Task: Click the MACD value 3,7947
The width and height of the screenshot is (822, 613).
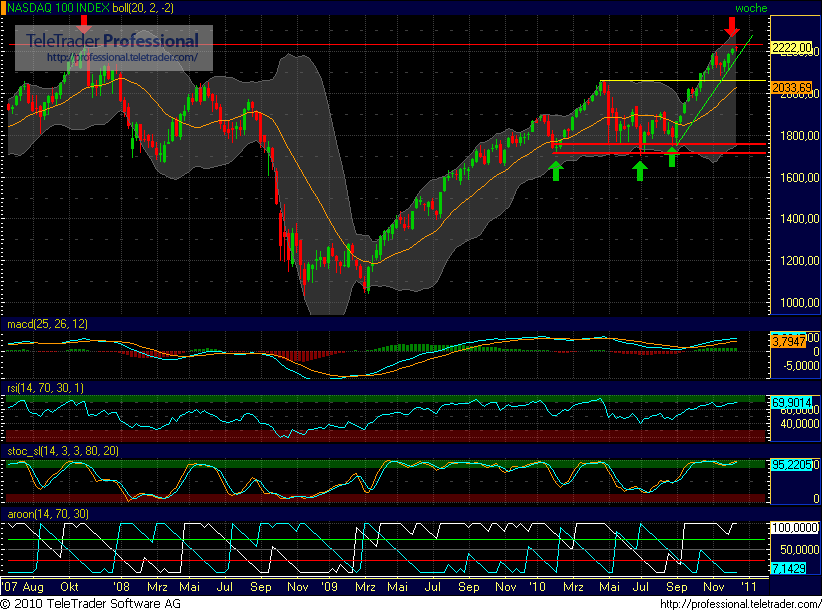Action: pos(788,341)
